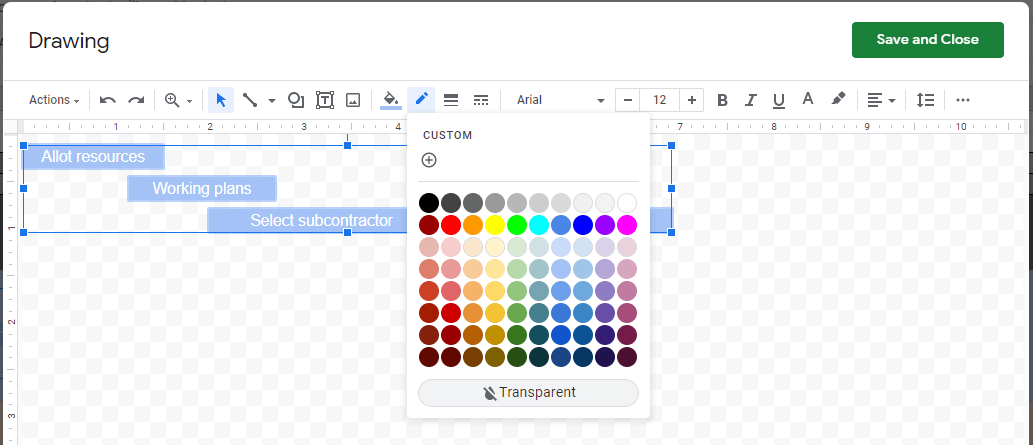Select the Text box tool

pos(325,100)
